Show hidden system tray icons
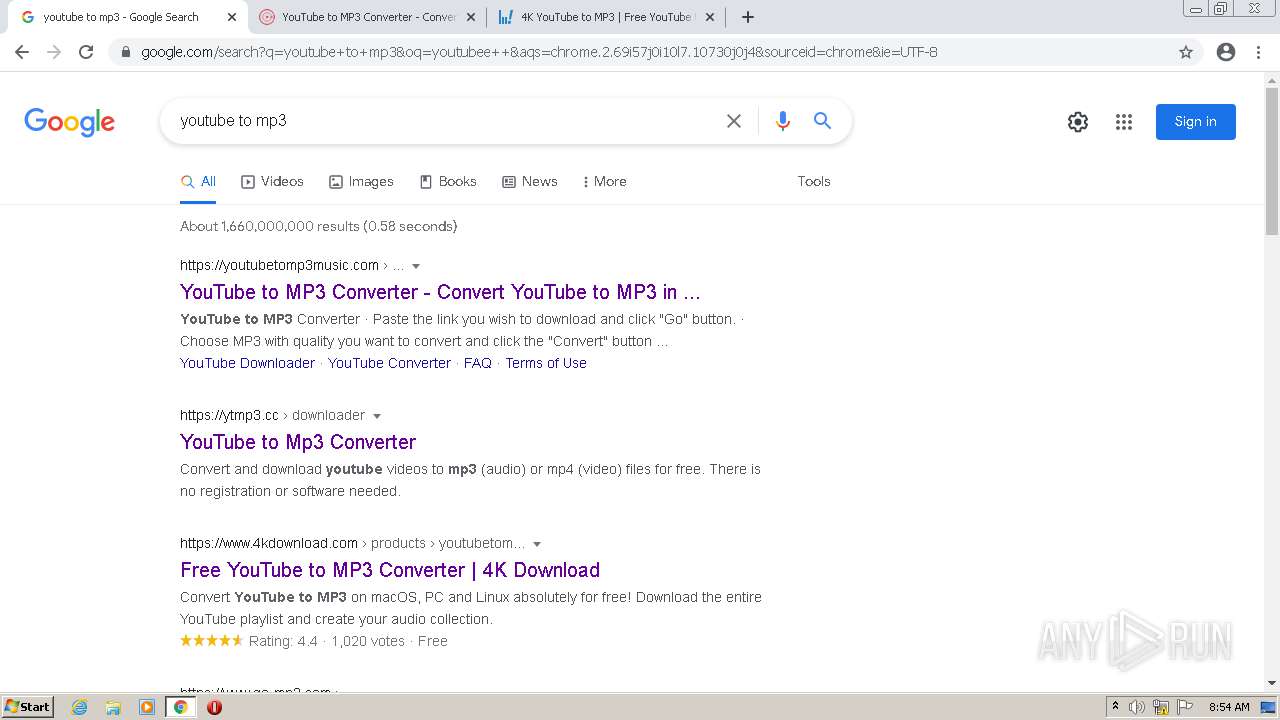Image resolution: width=1280 pixels, height=720 pixels. click(x=1115, y=707)
